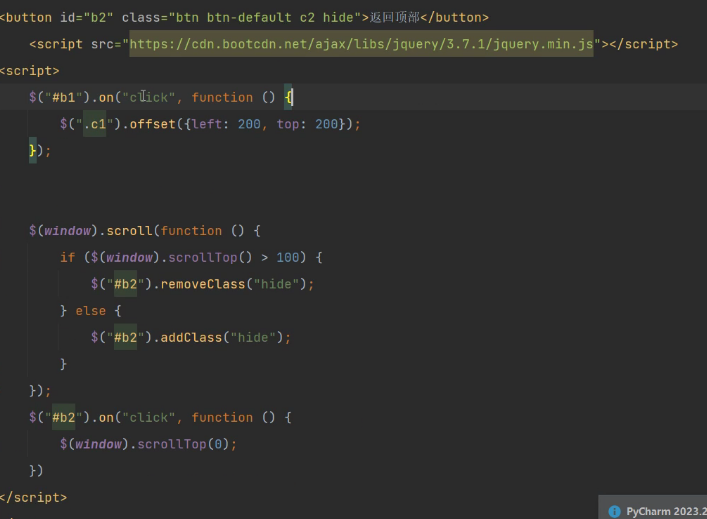Click the id="b2" attribute in button tag
The height and width of the screenshot is (519, 707).
point(86,18)
